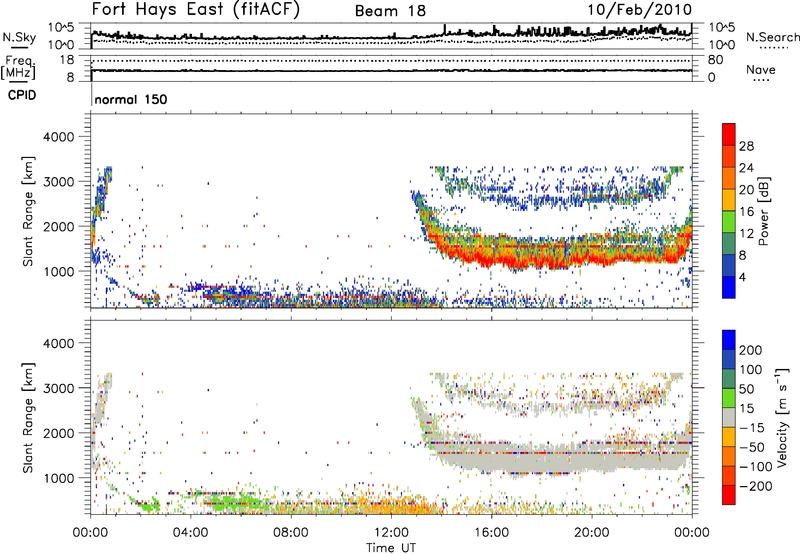Click the power panel 'Slant Range [km]' label
This screenshot has height=554, width=800.
[28, 211]
